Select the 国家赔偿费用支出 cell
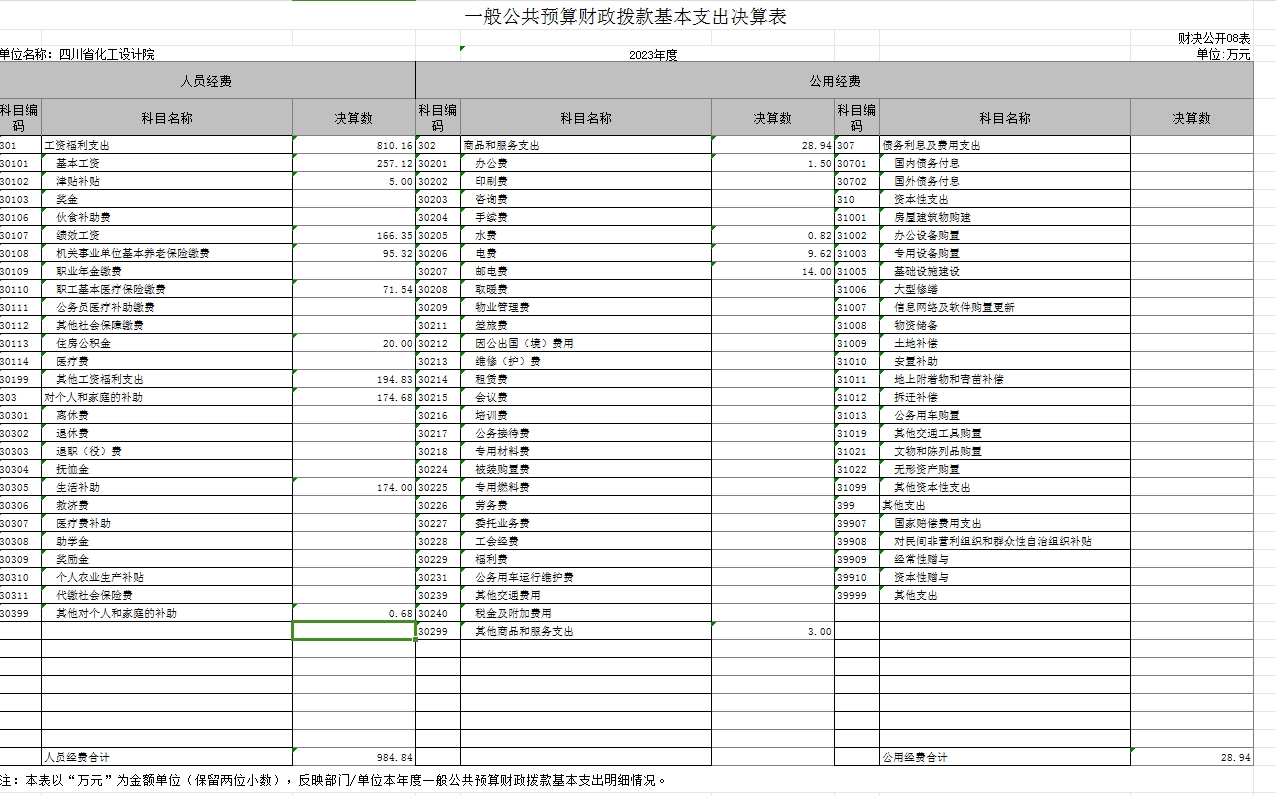The image size is (1276, 796). 1005,523
